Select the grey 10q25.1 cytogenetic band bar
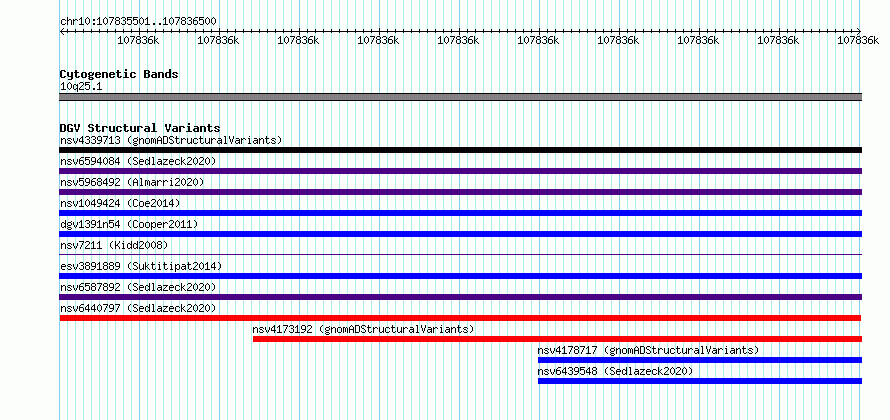This screenshot has width=890, height=420. tap(460, 97)
